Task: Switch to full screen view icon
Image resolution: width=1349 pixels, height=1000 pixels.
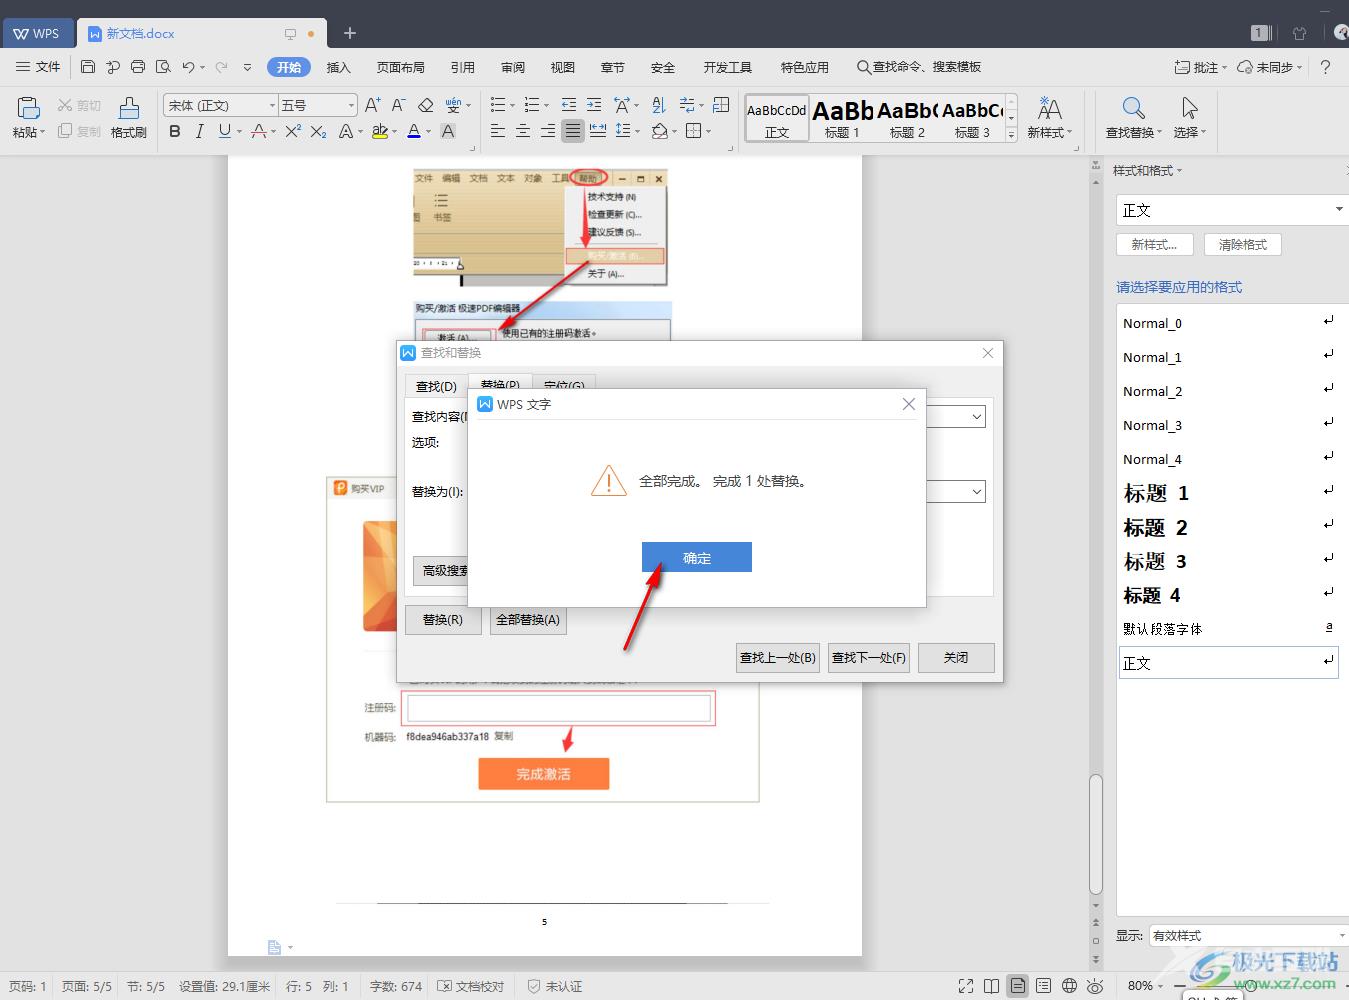Action: (965, 986)
